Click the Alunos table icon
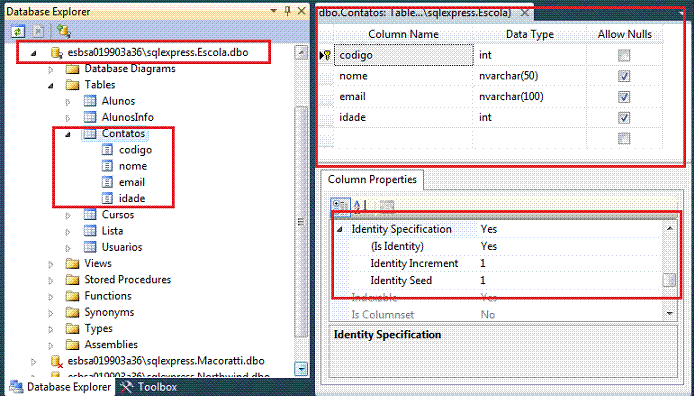 point(90,101)
